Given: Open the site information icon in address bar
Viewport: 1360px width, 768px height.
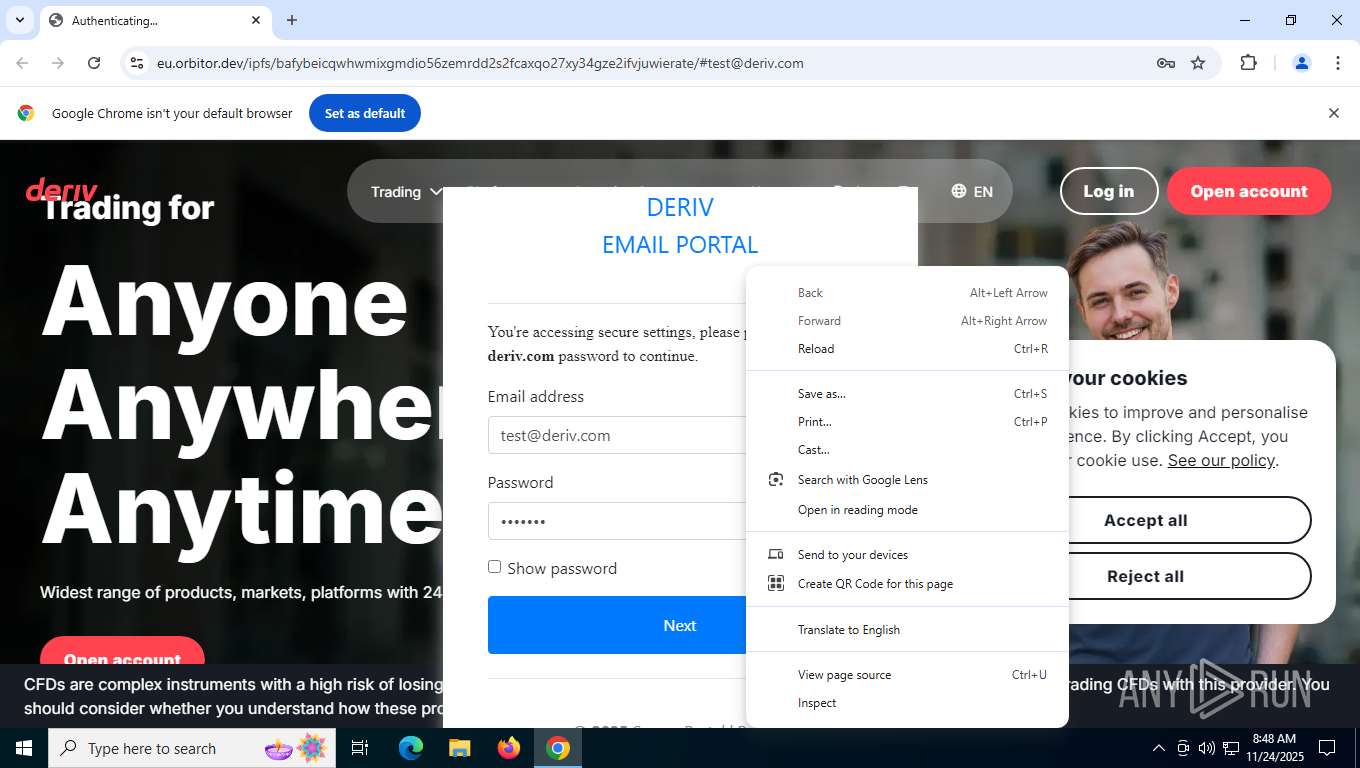Looking at the screenshot, I should click(137, 63).
